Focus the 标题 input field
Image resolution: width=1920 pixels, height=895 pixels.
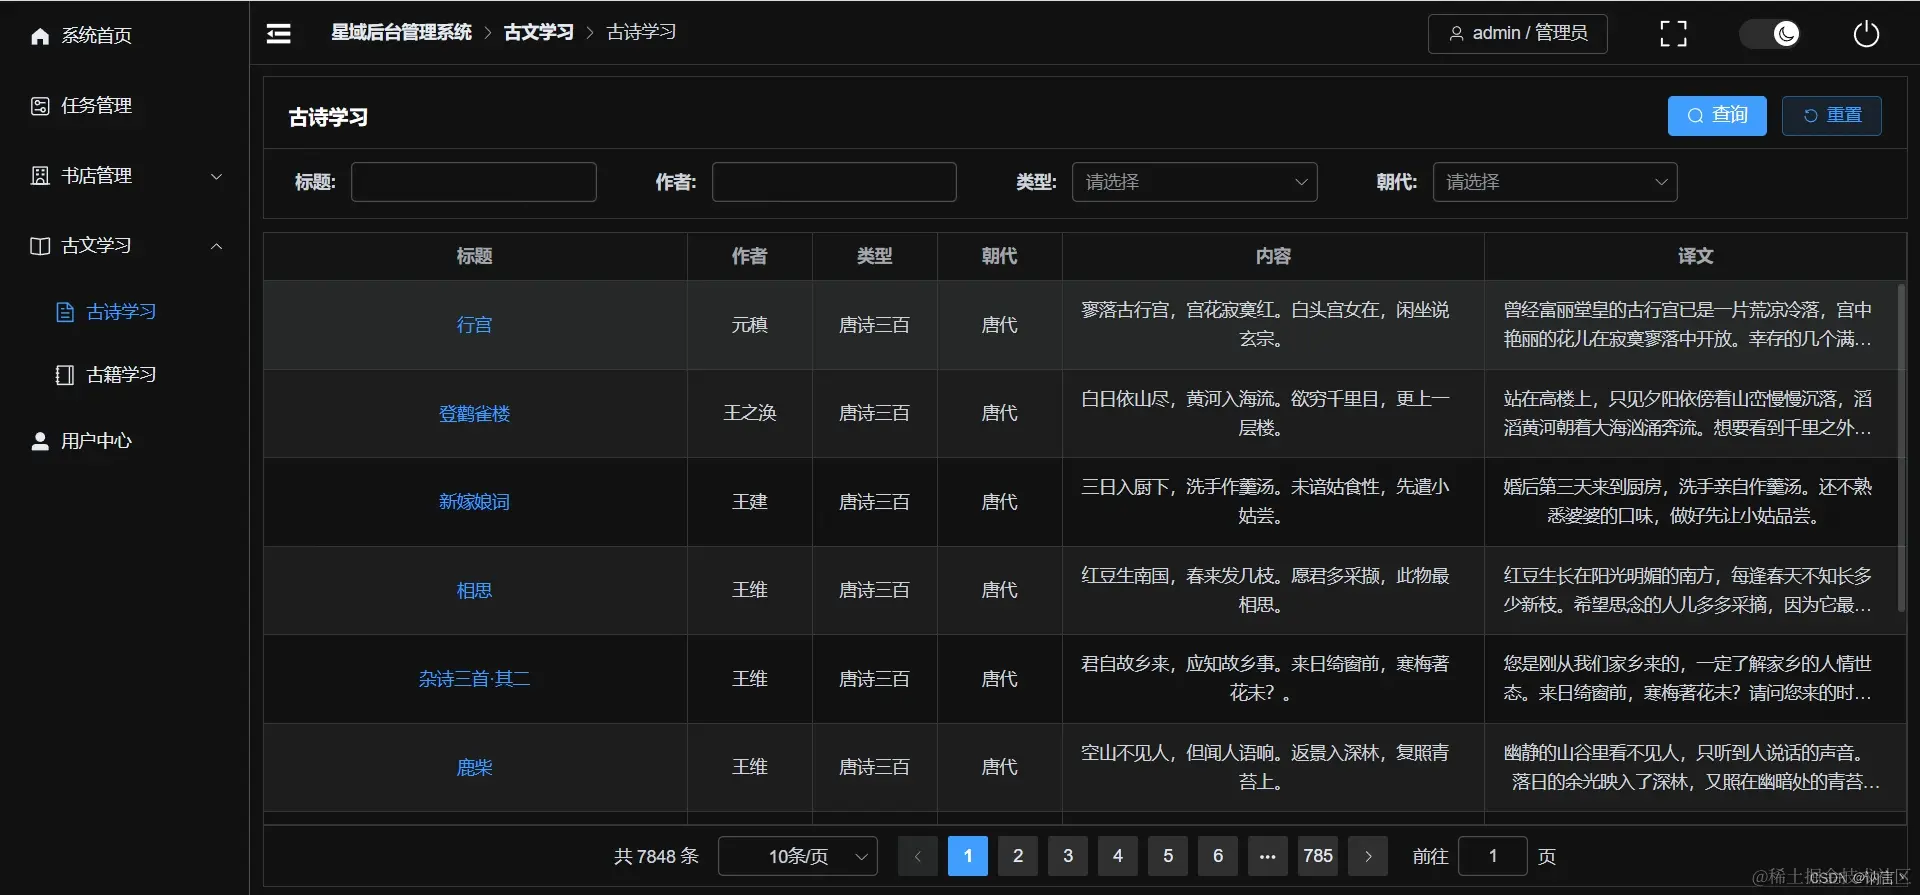474,182
